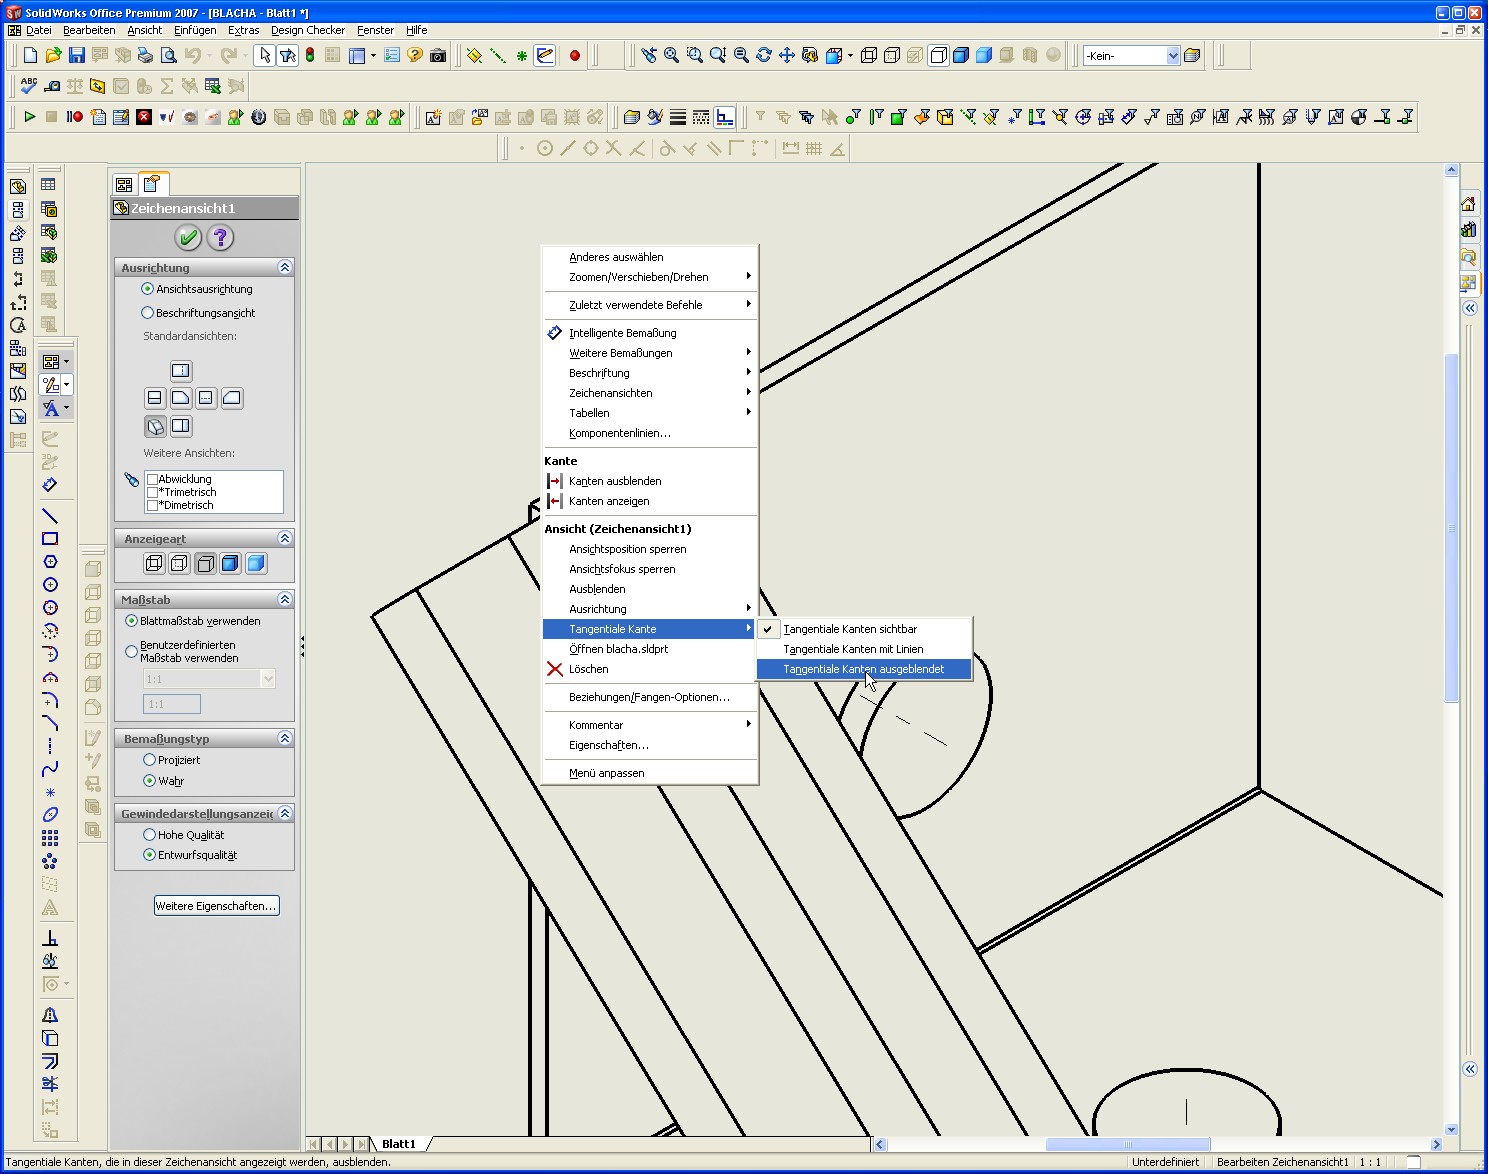The image size is (1488, 1174).
Task: Select the Hohe Qualität radio option
Action: [x=150, y=835]
